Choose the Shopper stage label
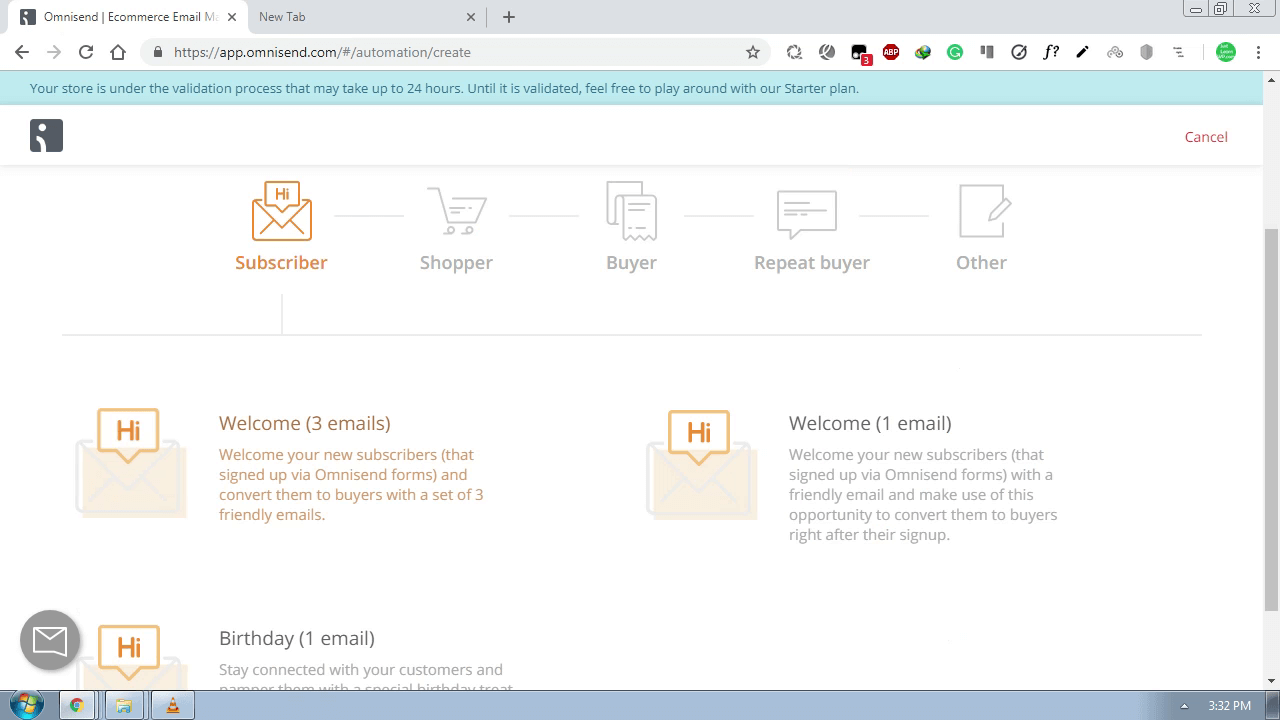Screen dimensions: 1280x720 click(456, 262)
